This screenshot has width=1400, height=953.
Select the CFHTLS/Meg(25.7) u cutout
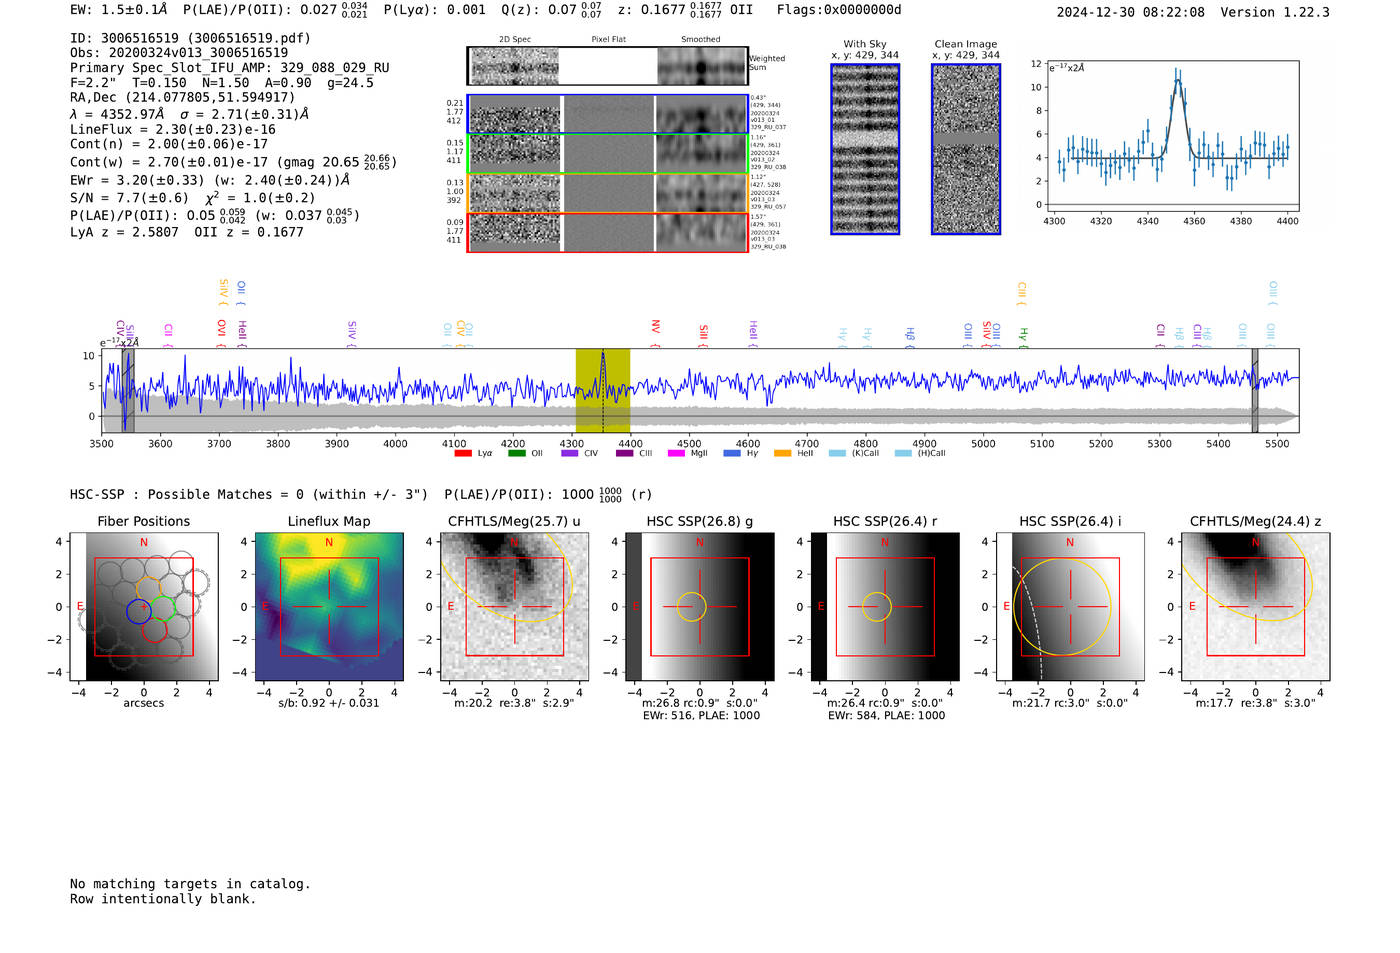515,606
